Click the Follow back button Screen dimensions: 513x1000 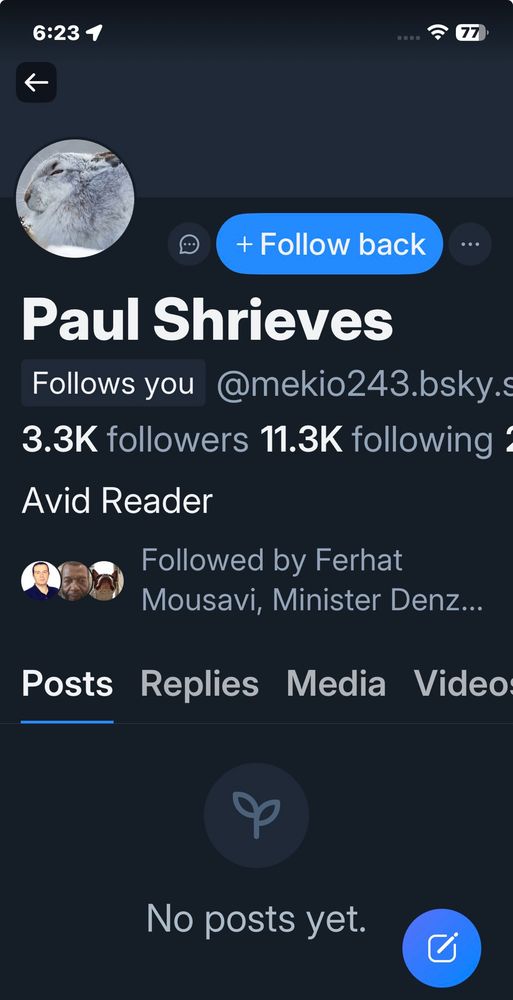click(329, 244)
